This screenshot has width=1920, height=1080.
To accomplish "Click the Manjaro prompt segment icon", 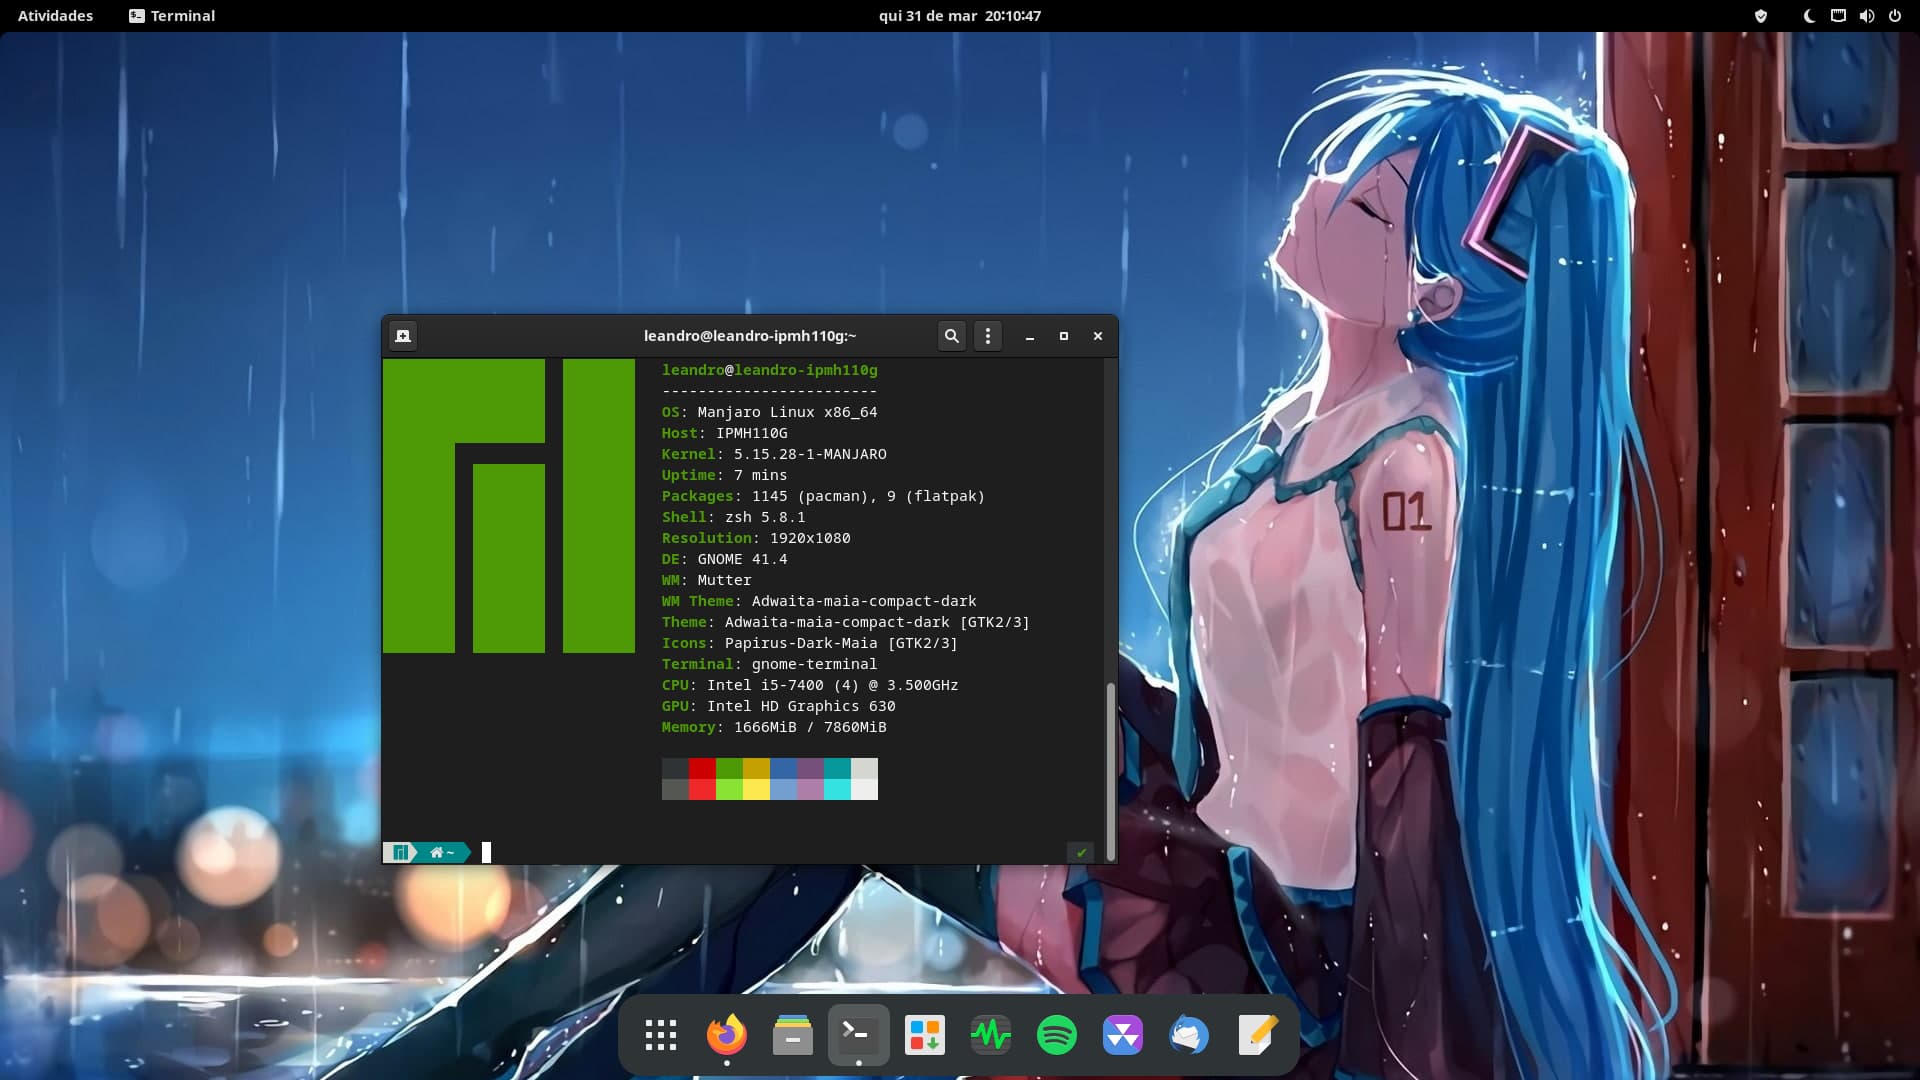I will (x=400, y=852).
